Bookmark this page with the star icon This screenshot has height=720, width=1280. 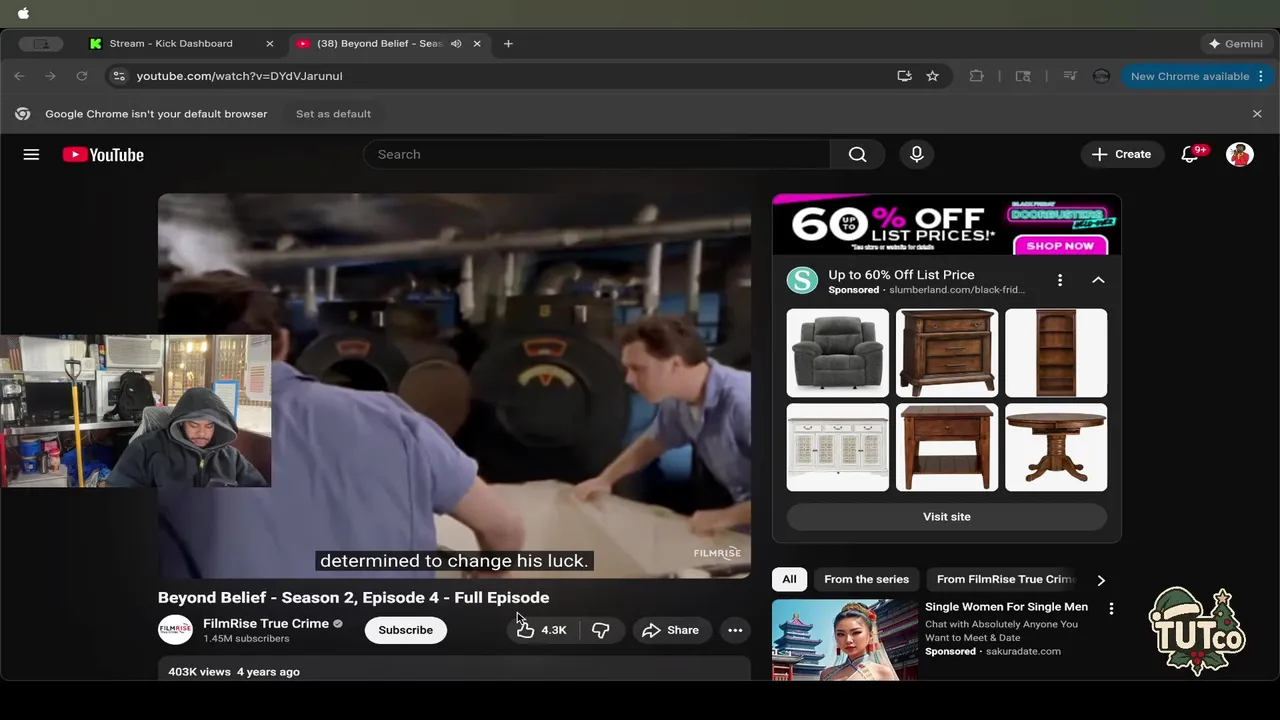click(x=932, y=76)
